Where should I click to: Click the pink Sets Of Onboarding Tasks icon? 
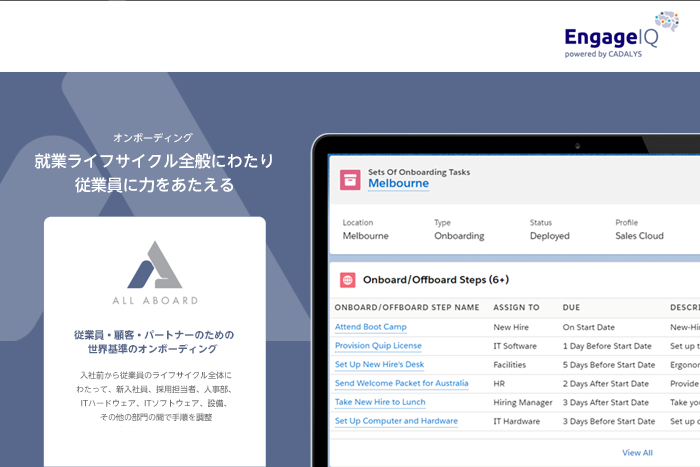349,179
